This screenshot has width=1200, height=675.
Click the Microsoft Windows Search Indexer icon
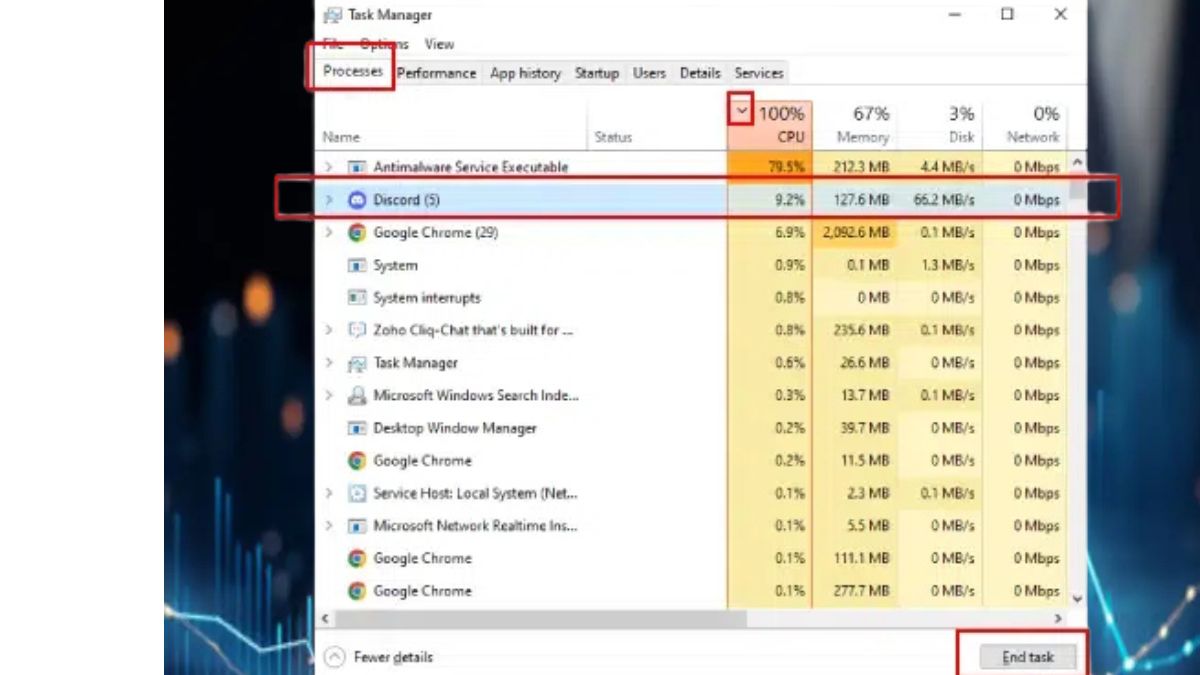pyautogui.click(x=357, y=396)
